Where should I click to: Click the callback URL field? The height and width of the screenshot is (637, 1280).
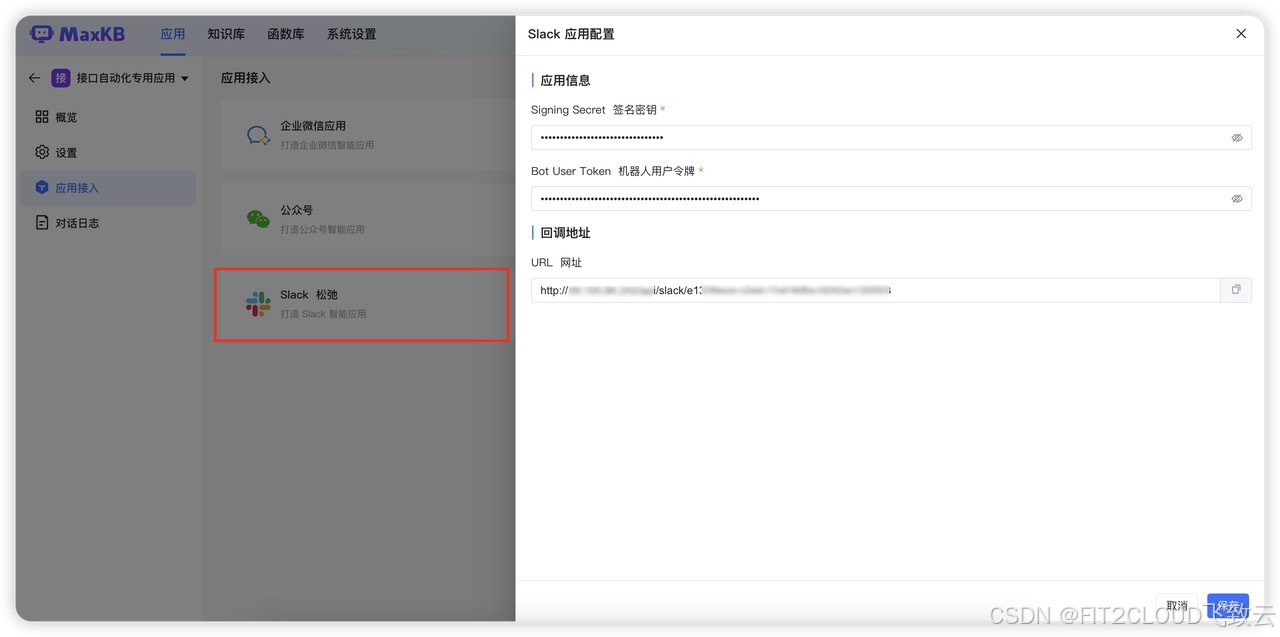876,290
